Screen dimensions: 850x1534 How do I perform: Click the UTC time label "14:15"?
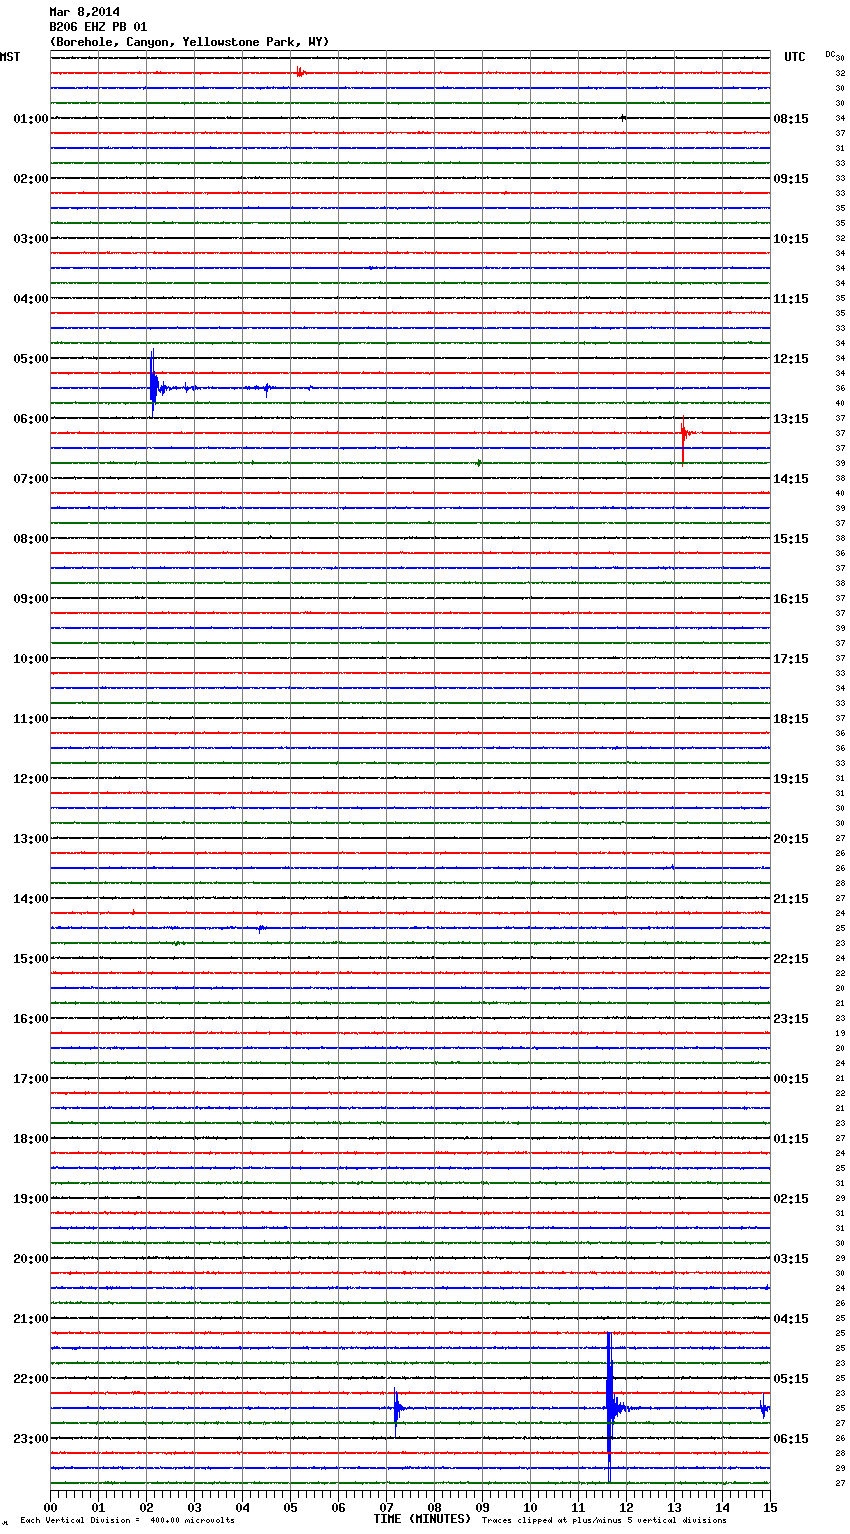point(791,479)
